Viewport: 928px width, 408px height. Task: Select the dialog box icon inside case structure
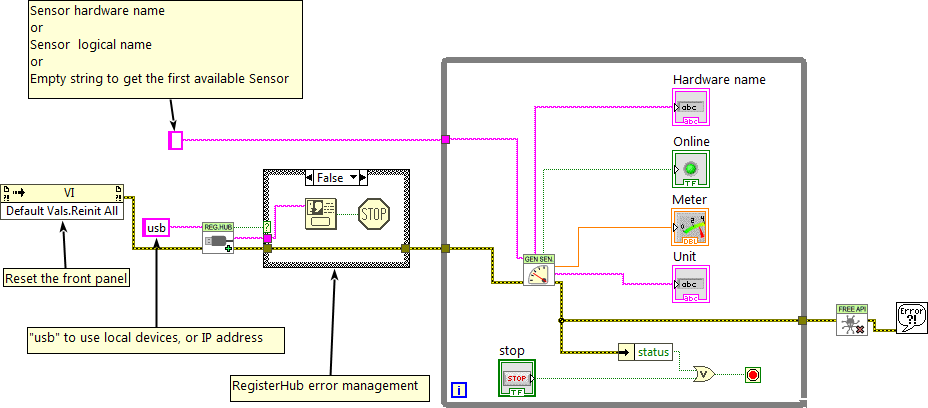point(320,212)
